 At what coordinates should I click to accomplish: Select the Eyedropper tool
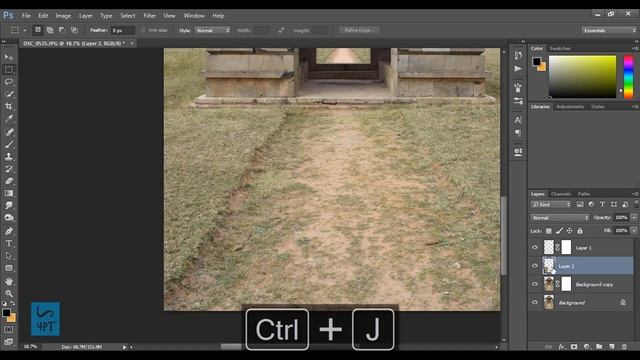point(9,118)
